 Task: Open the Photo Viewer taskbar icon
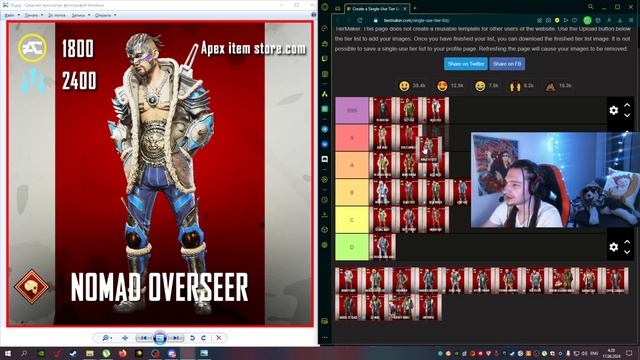204,353
